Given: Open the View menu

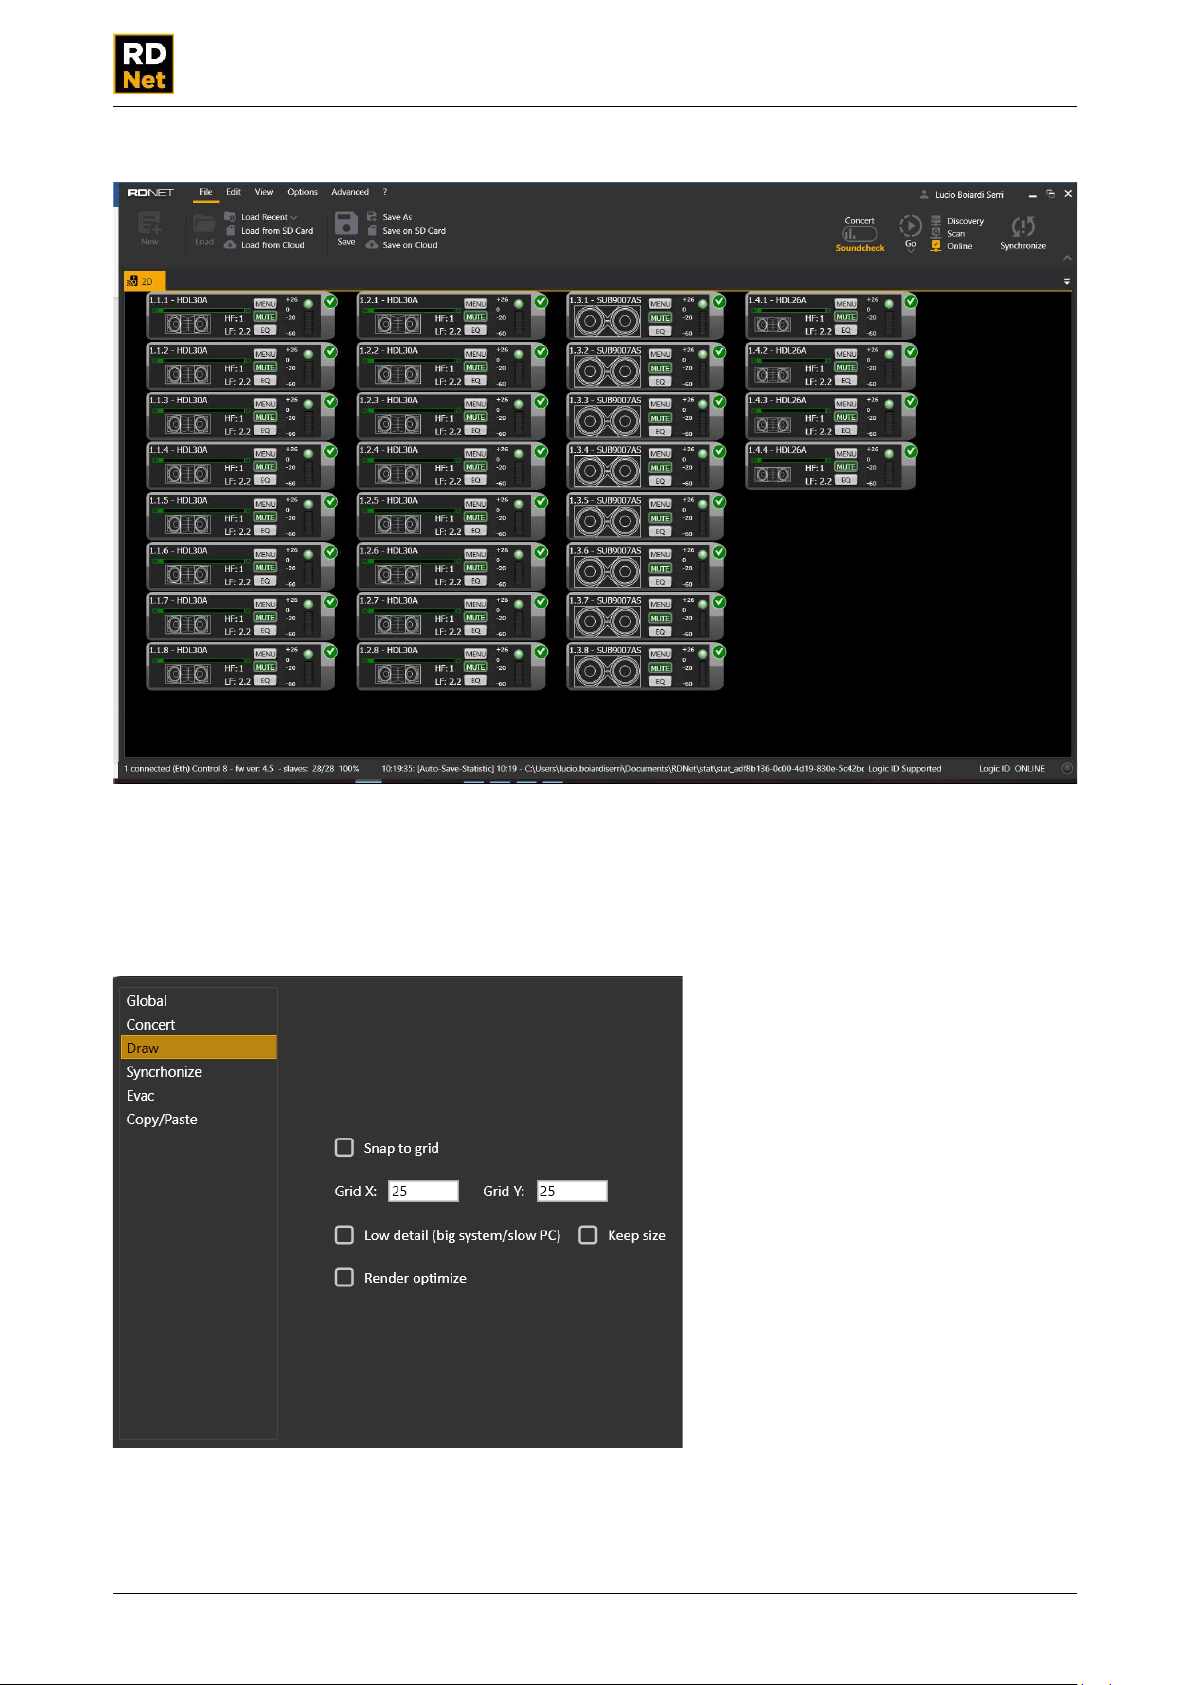Looking at the screenshot, I should [264, 192].
